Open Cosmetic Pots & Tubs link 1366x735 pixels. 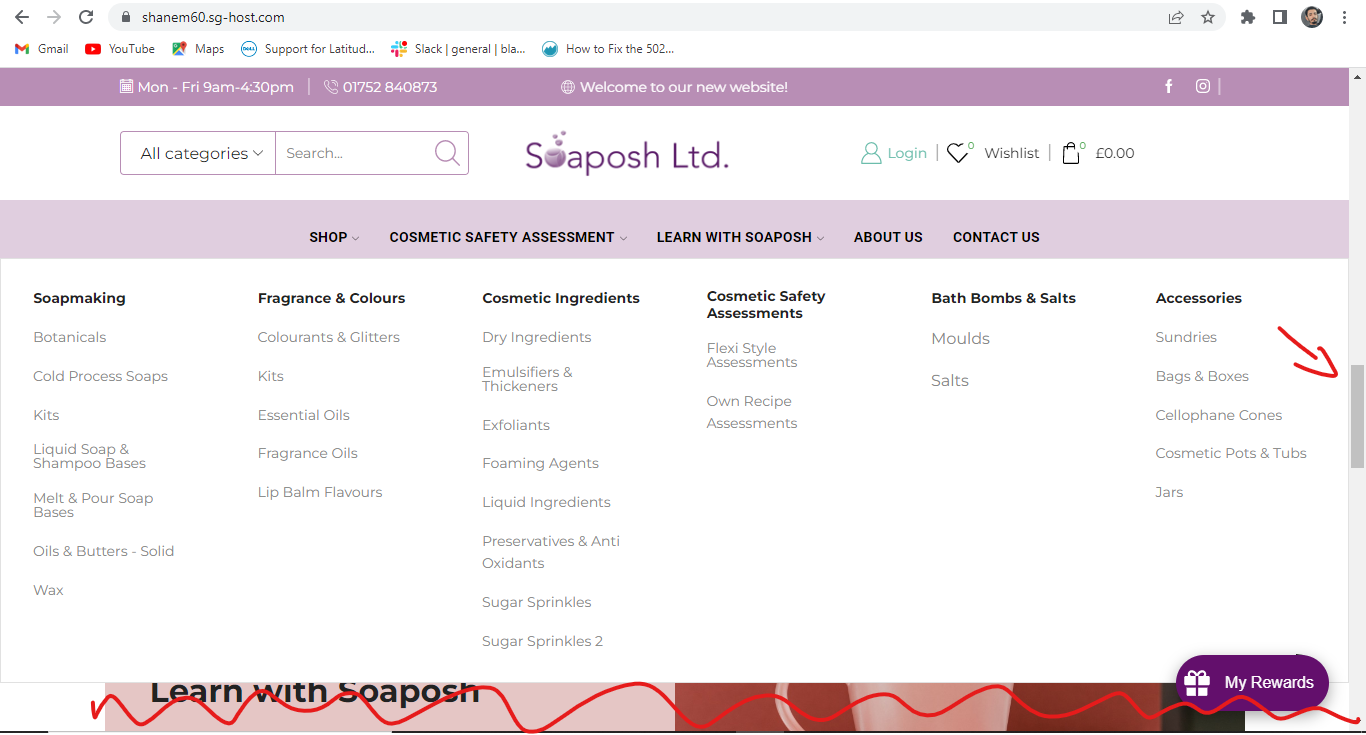[1231, 453]
